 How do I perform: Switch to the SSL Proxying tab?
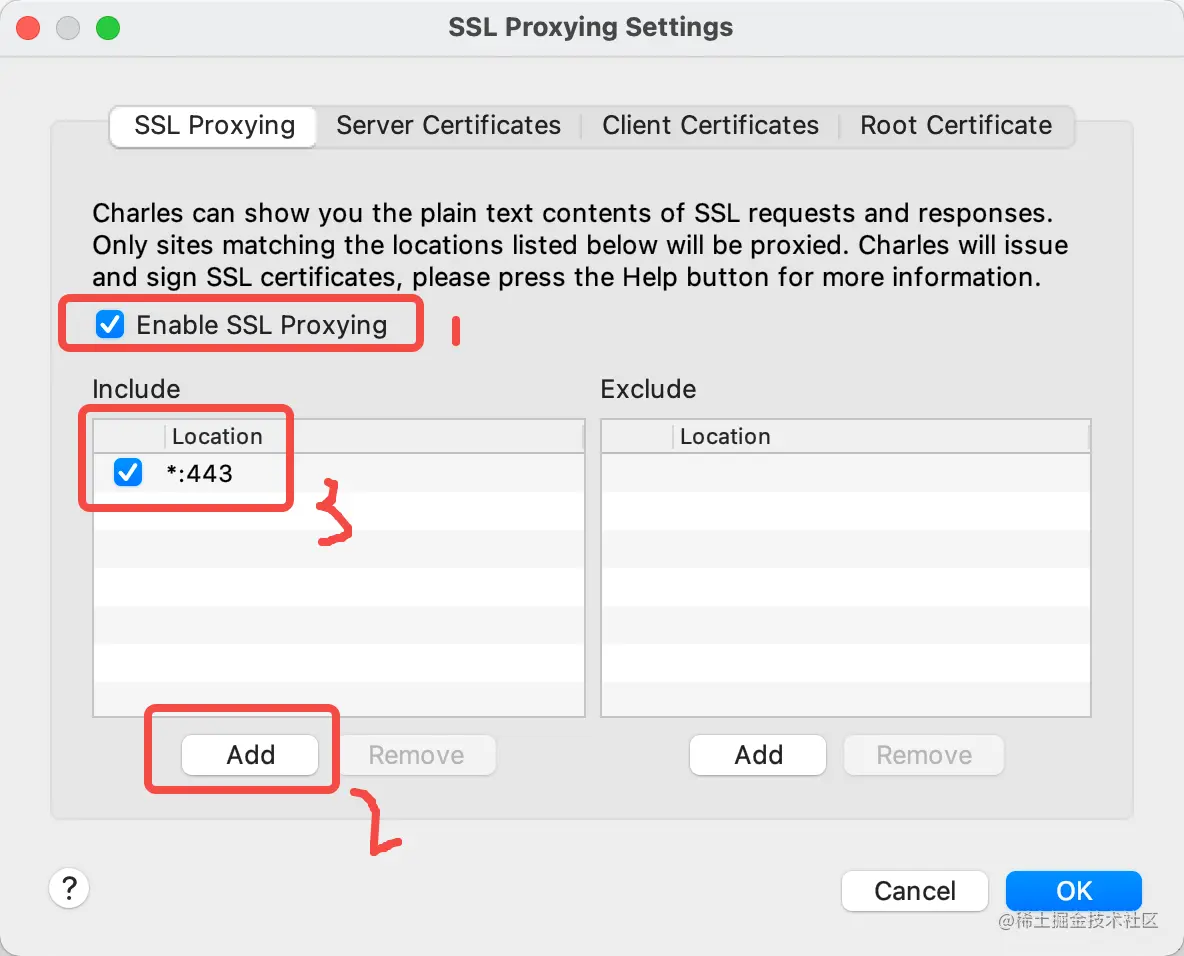point(214,126)
